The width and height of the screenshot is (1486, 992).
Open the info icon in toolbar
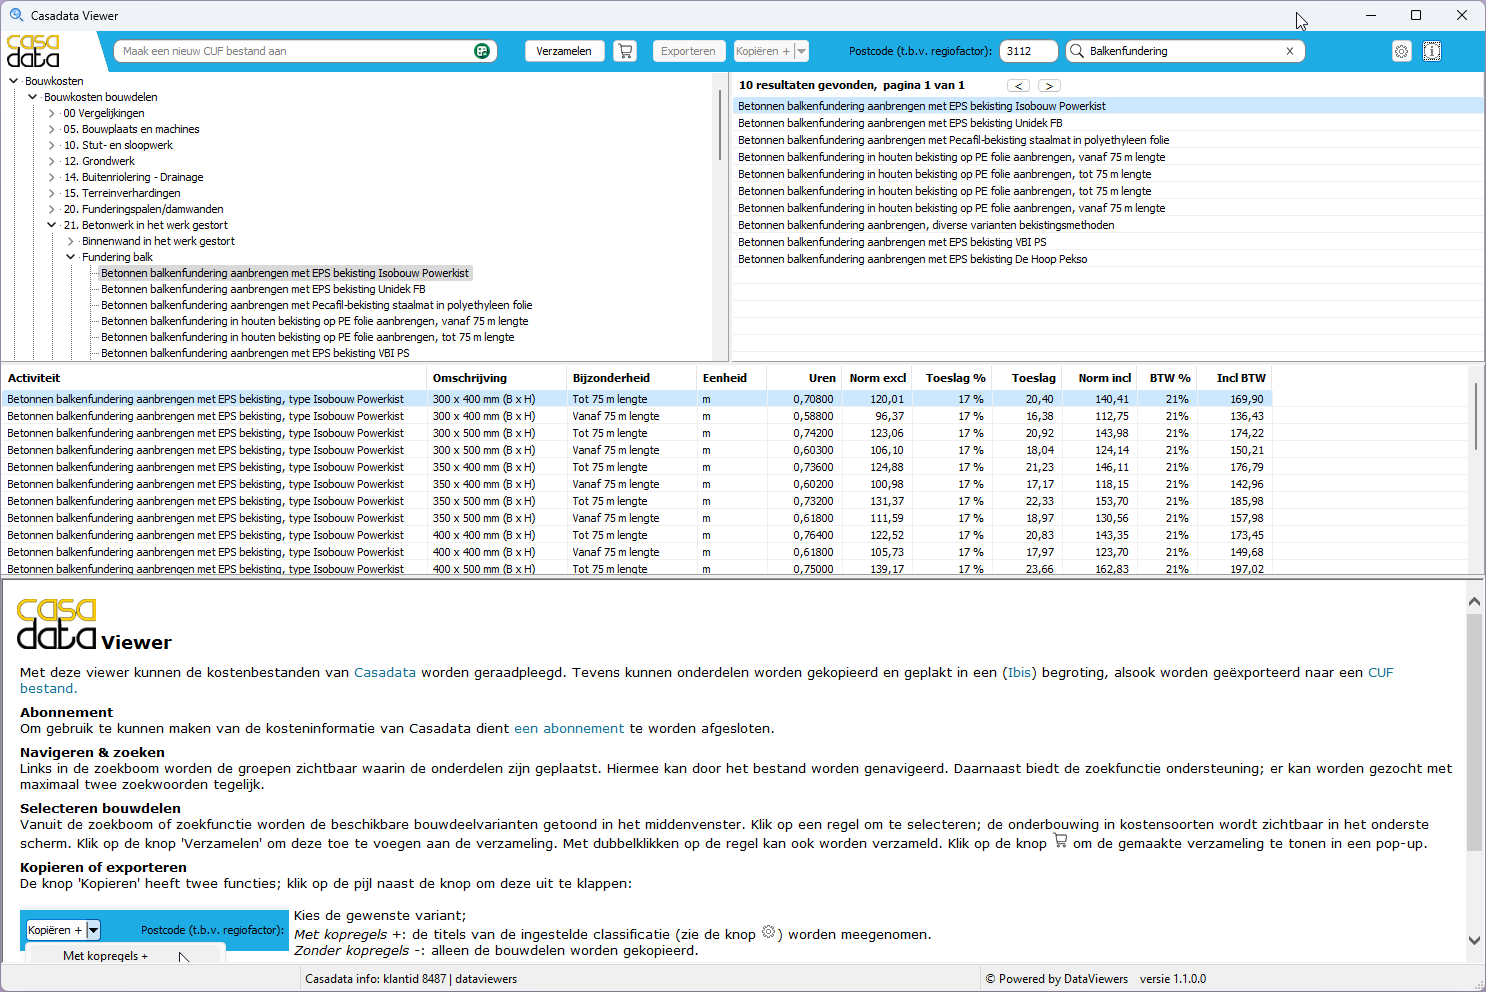point(1432,51)
